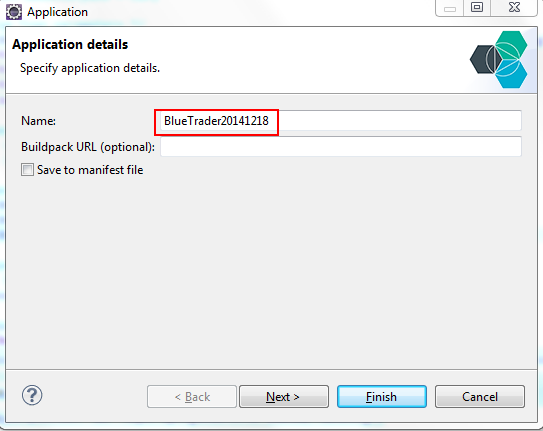Go to Next wizard page
This screenshot has width=543, height=431.
284,397
